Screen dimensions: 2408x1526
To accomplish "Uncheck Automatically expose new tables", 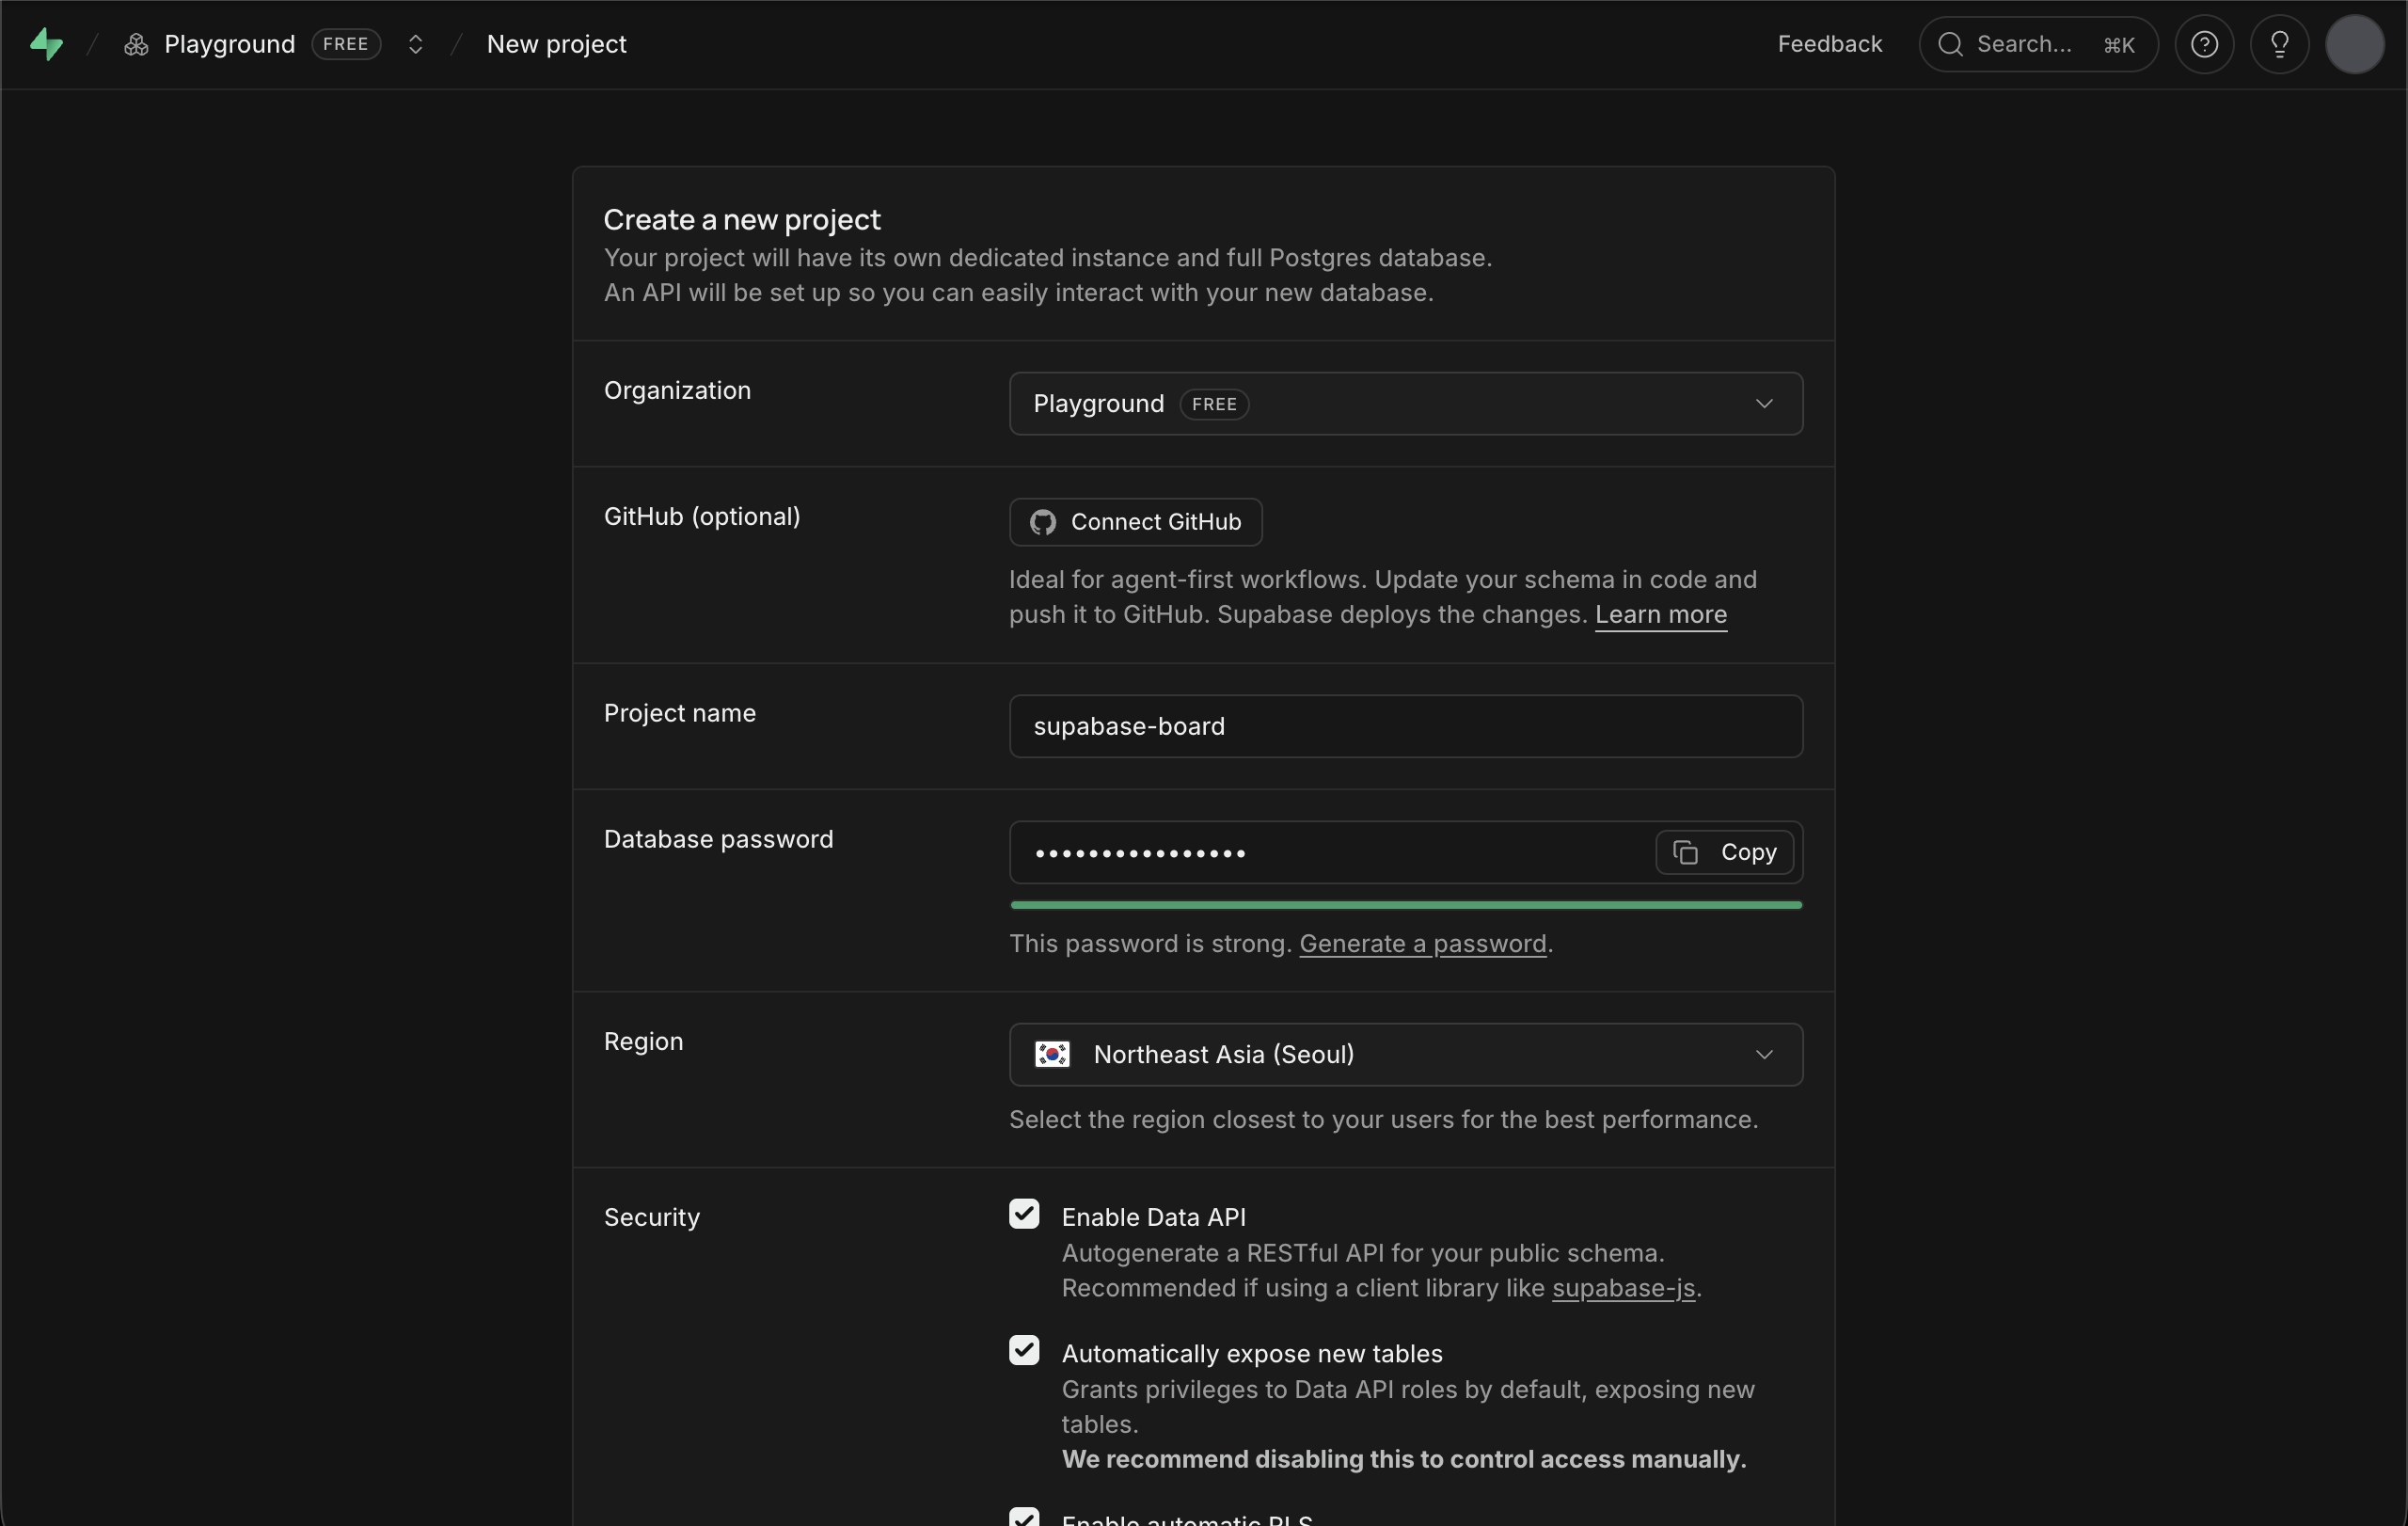I will point(1024,1350).
